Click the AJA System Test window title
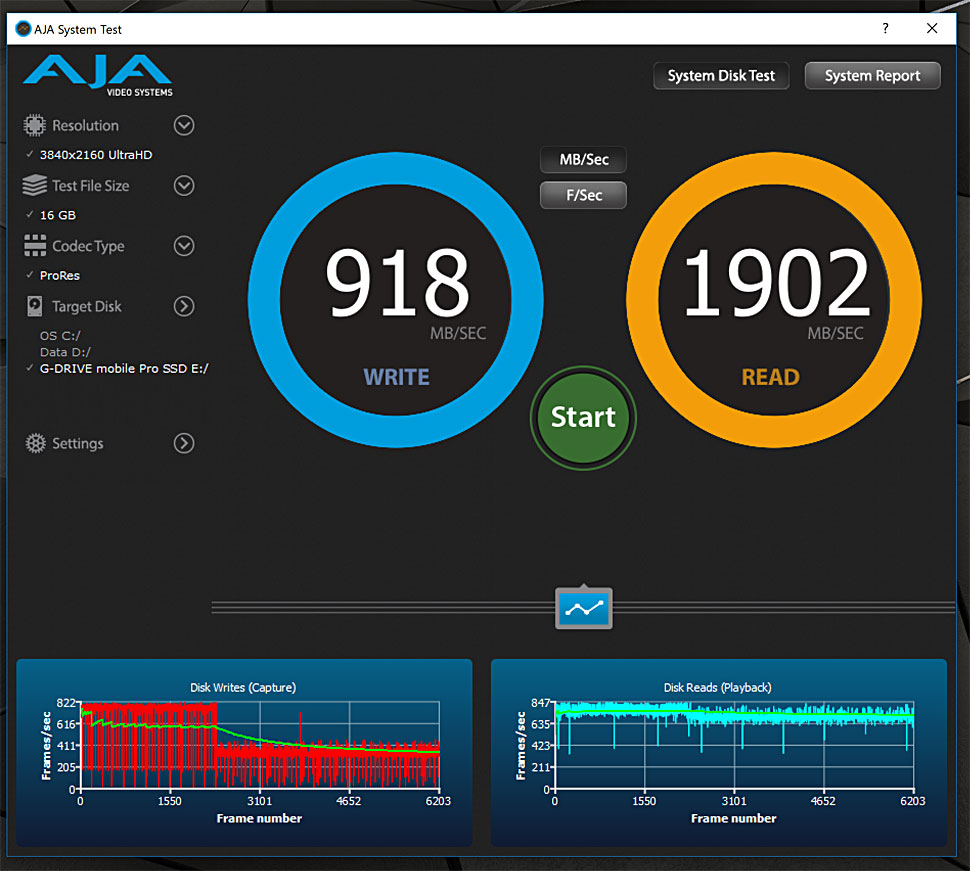Image resolution: width=970 pixels, height=871 pixels. click(78, 29)
